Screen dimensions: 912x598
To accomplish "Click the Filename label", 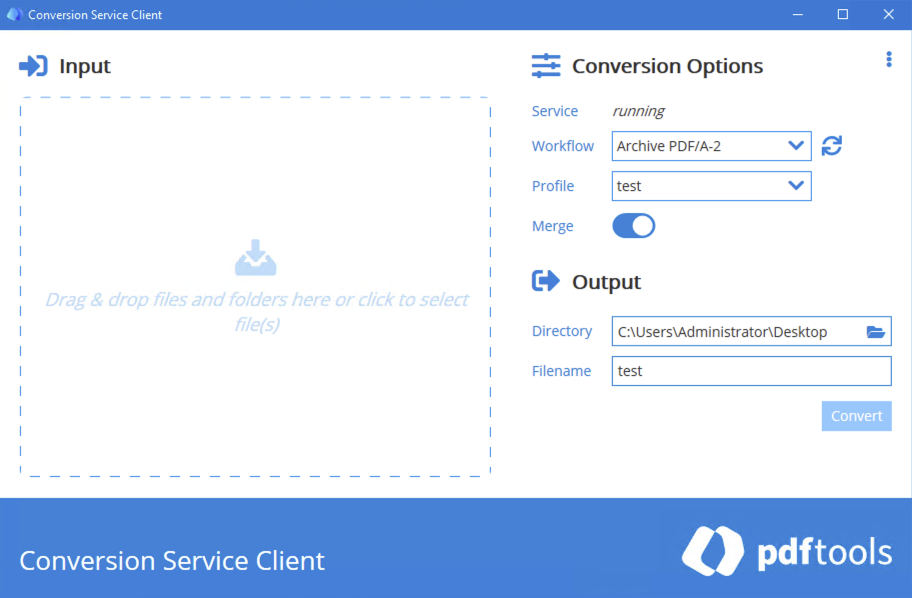I will coord(561,371).
